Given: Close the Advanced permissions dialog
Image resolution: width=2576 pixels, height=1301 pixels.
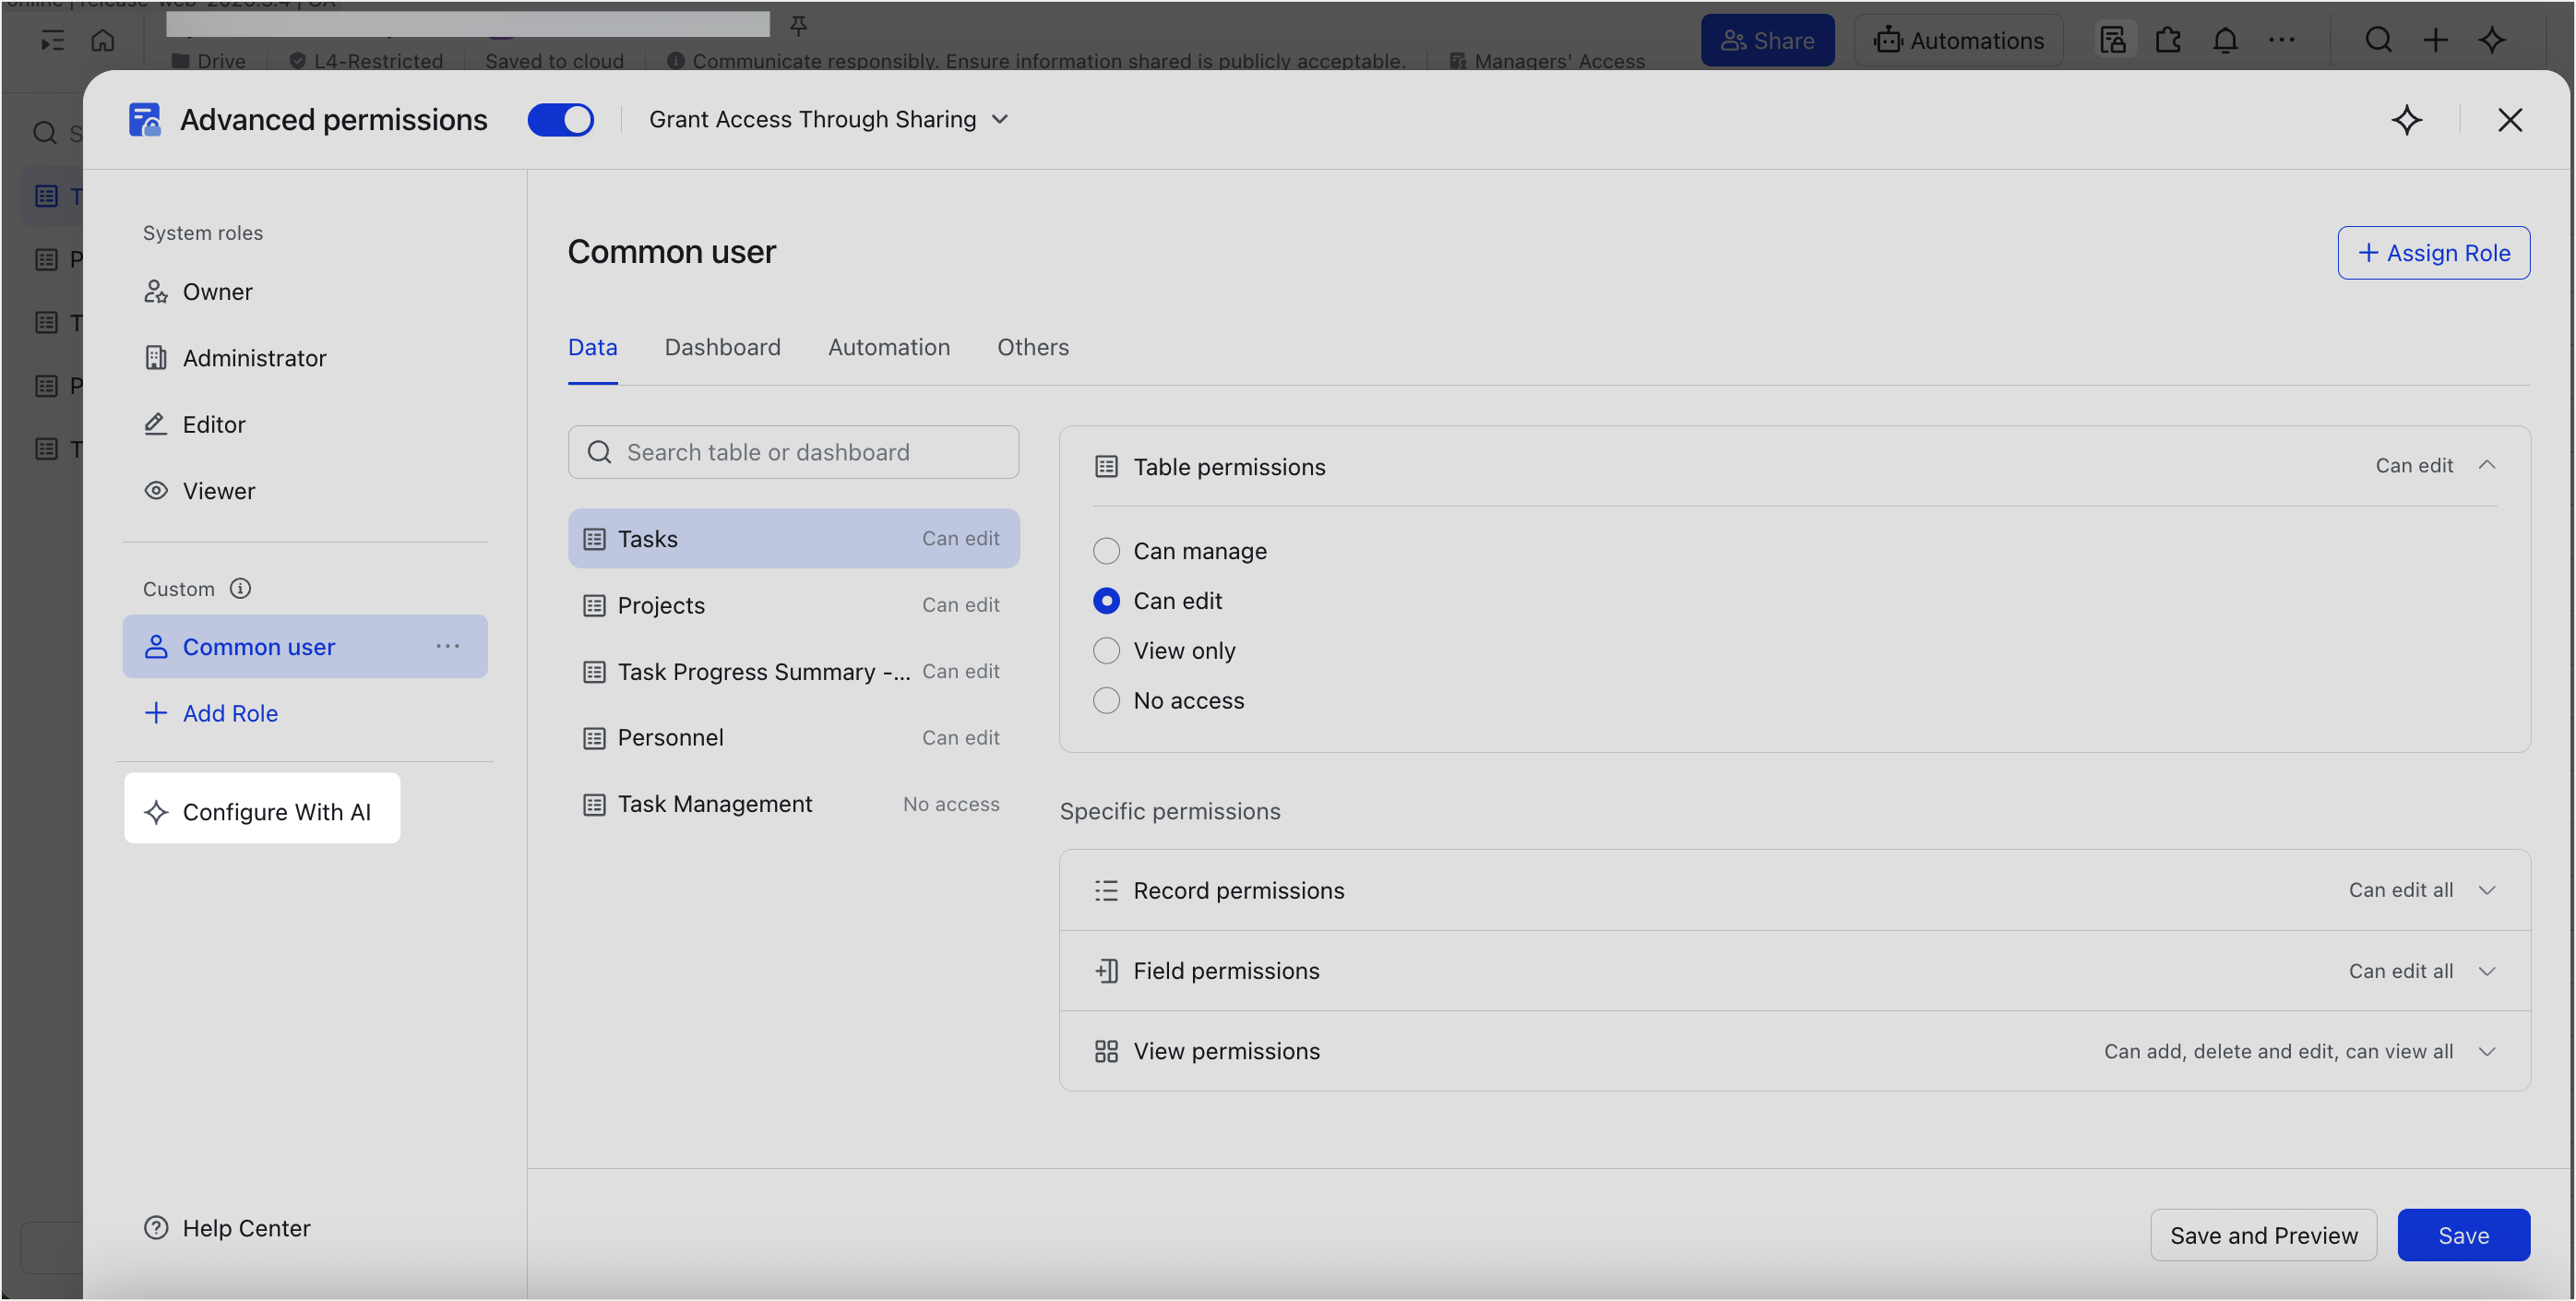Looking at the screenshot, I should point(2509,120).
